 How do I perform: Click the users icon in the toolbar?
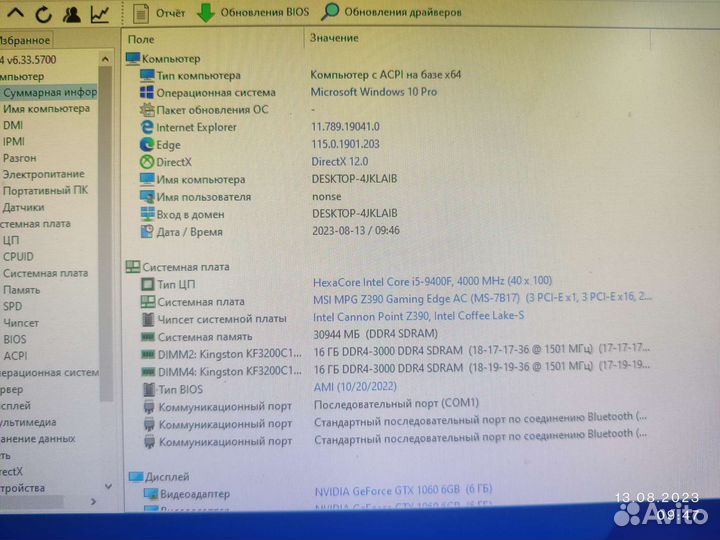(72, 14)
